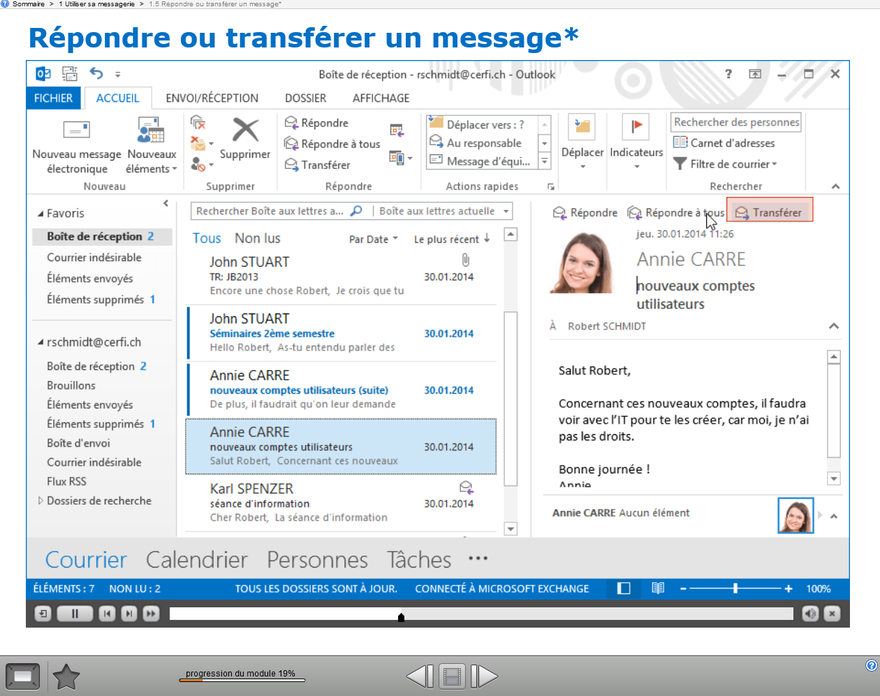Switch to the AFFICHAGE ribbon tab
Screen dimensions: 880x696
coord(381,98)
